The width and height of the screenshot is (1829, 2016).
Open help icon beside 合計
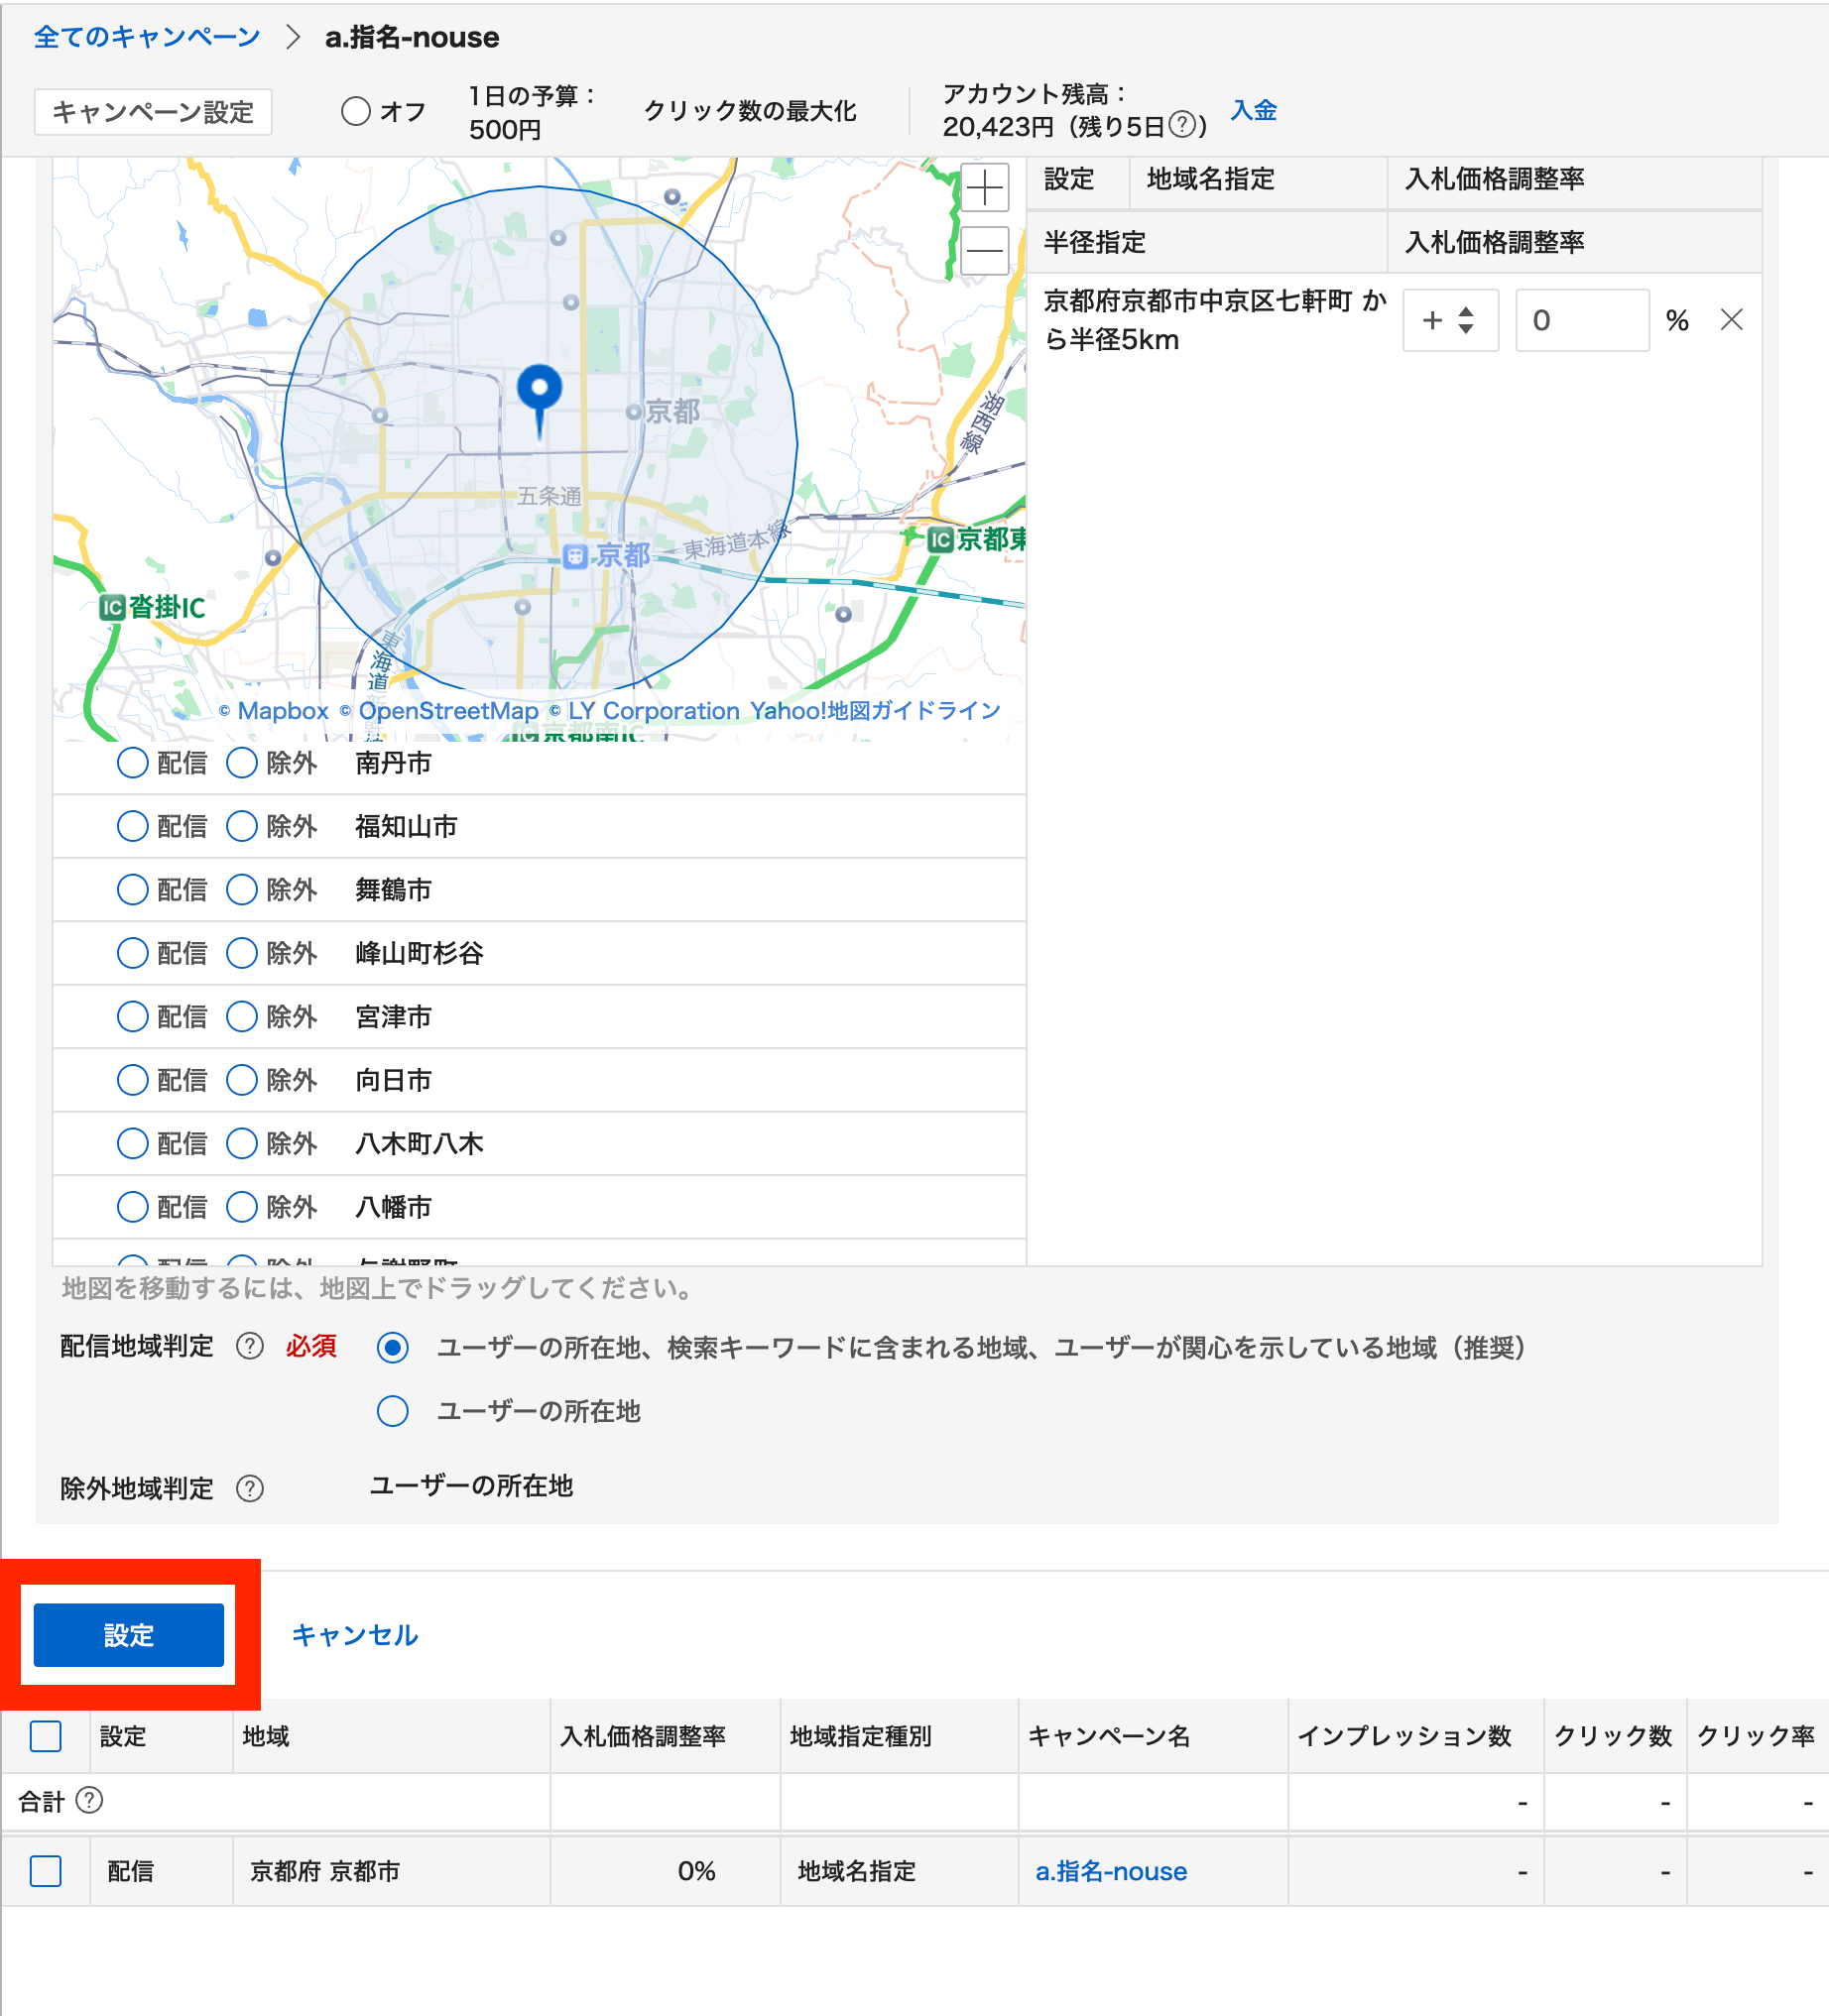[90, 1801]
